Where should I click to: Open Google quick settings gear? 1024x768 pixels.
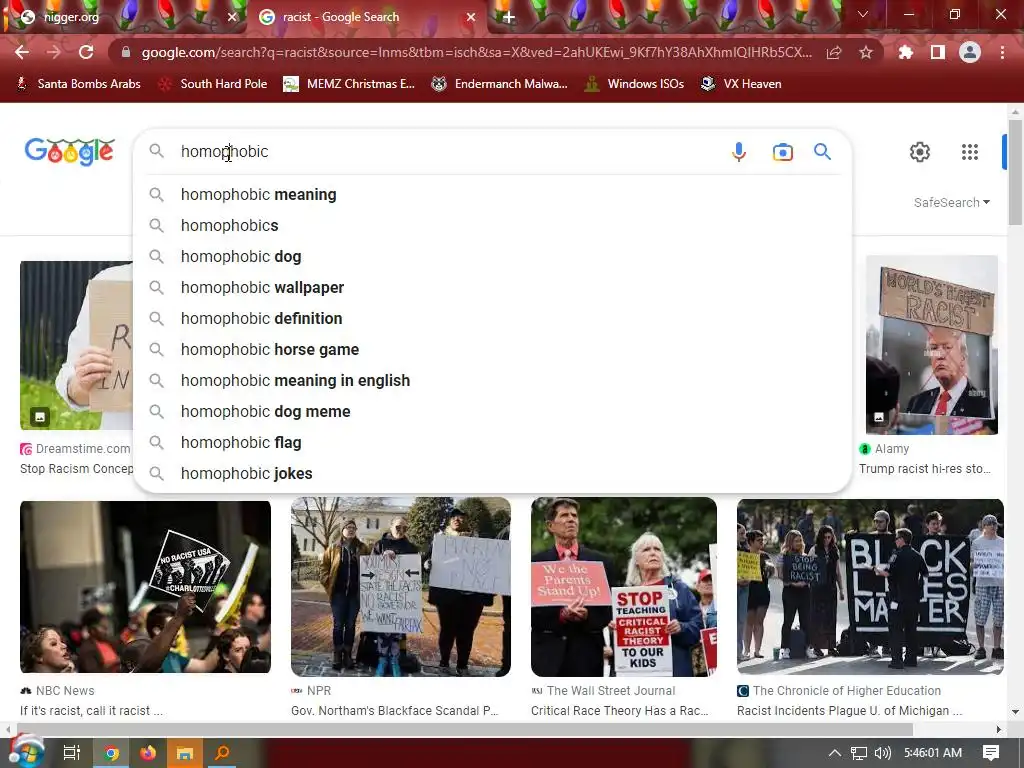click(920, 152)
